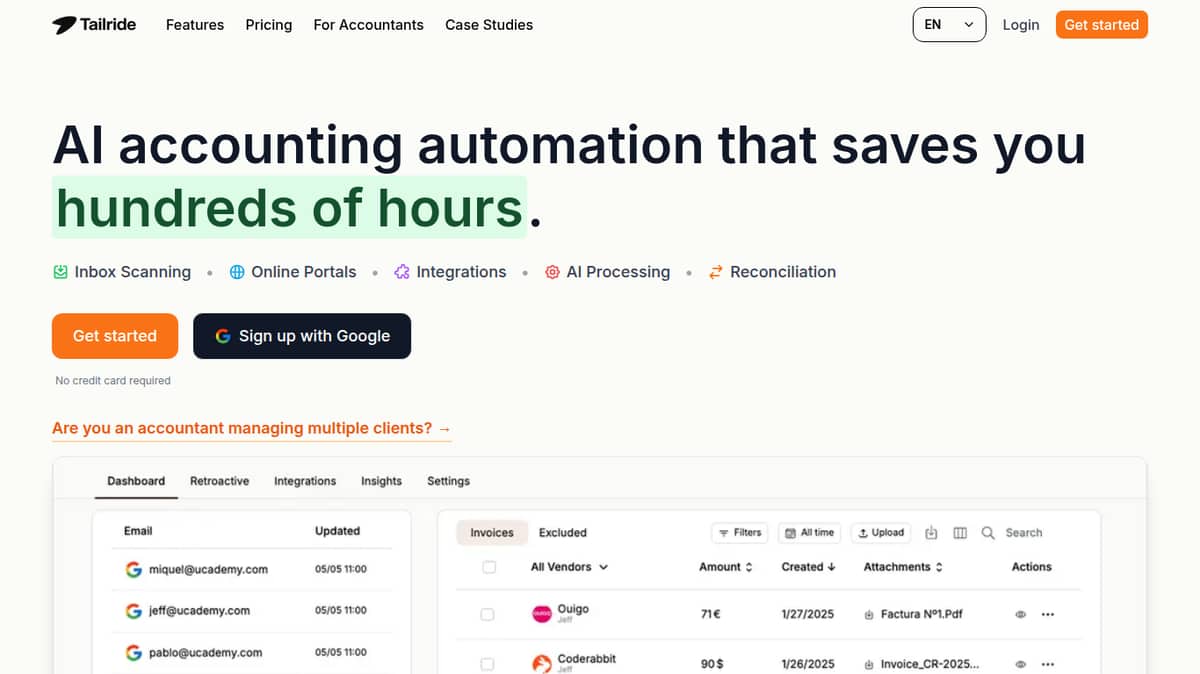Click the Tailride logo

point(94,24)
